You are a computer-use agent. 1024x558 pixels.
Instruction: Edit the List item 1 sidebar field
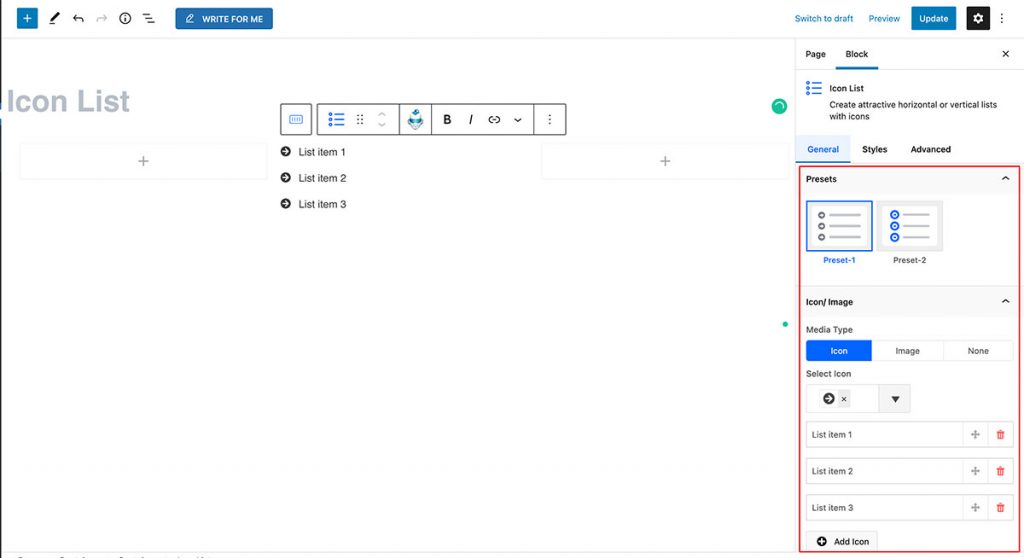[x=884, y=435]
